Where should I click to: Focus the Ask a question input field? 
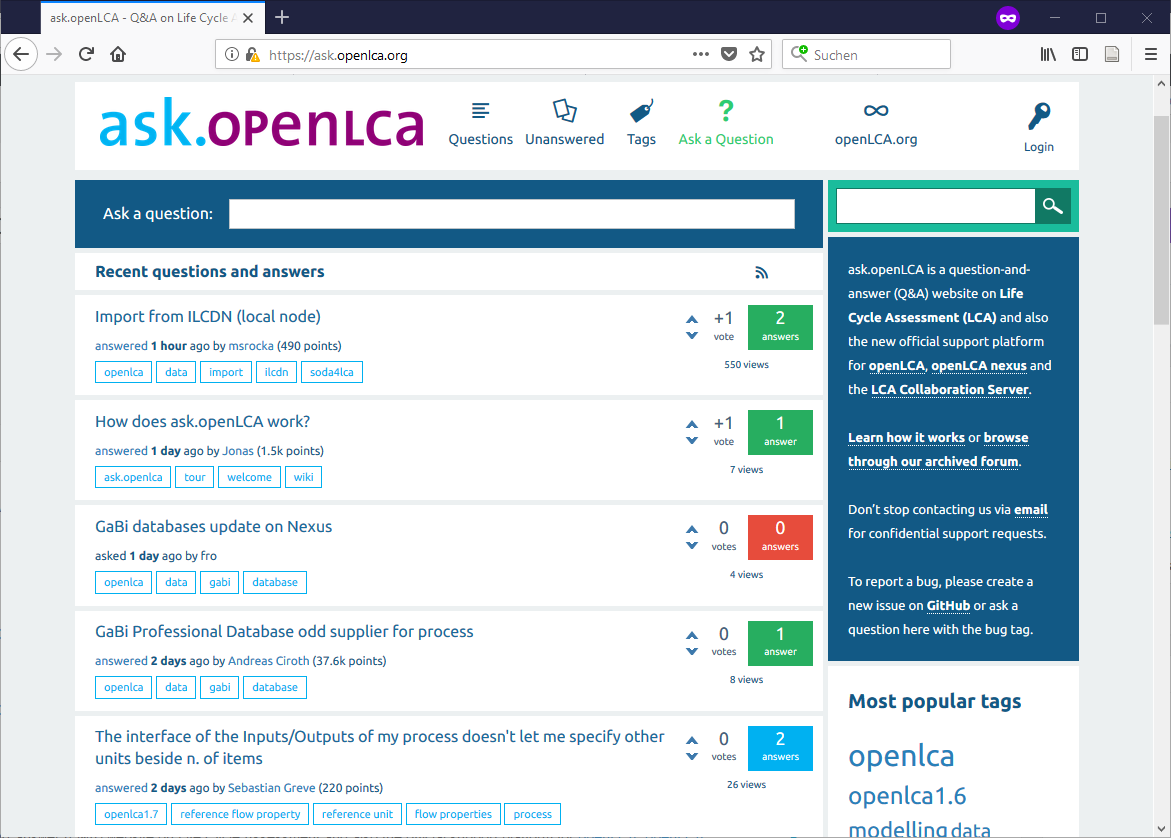point(511,214)
